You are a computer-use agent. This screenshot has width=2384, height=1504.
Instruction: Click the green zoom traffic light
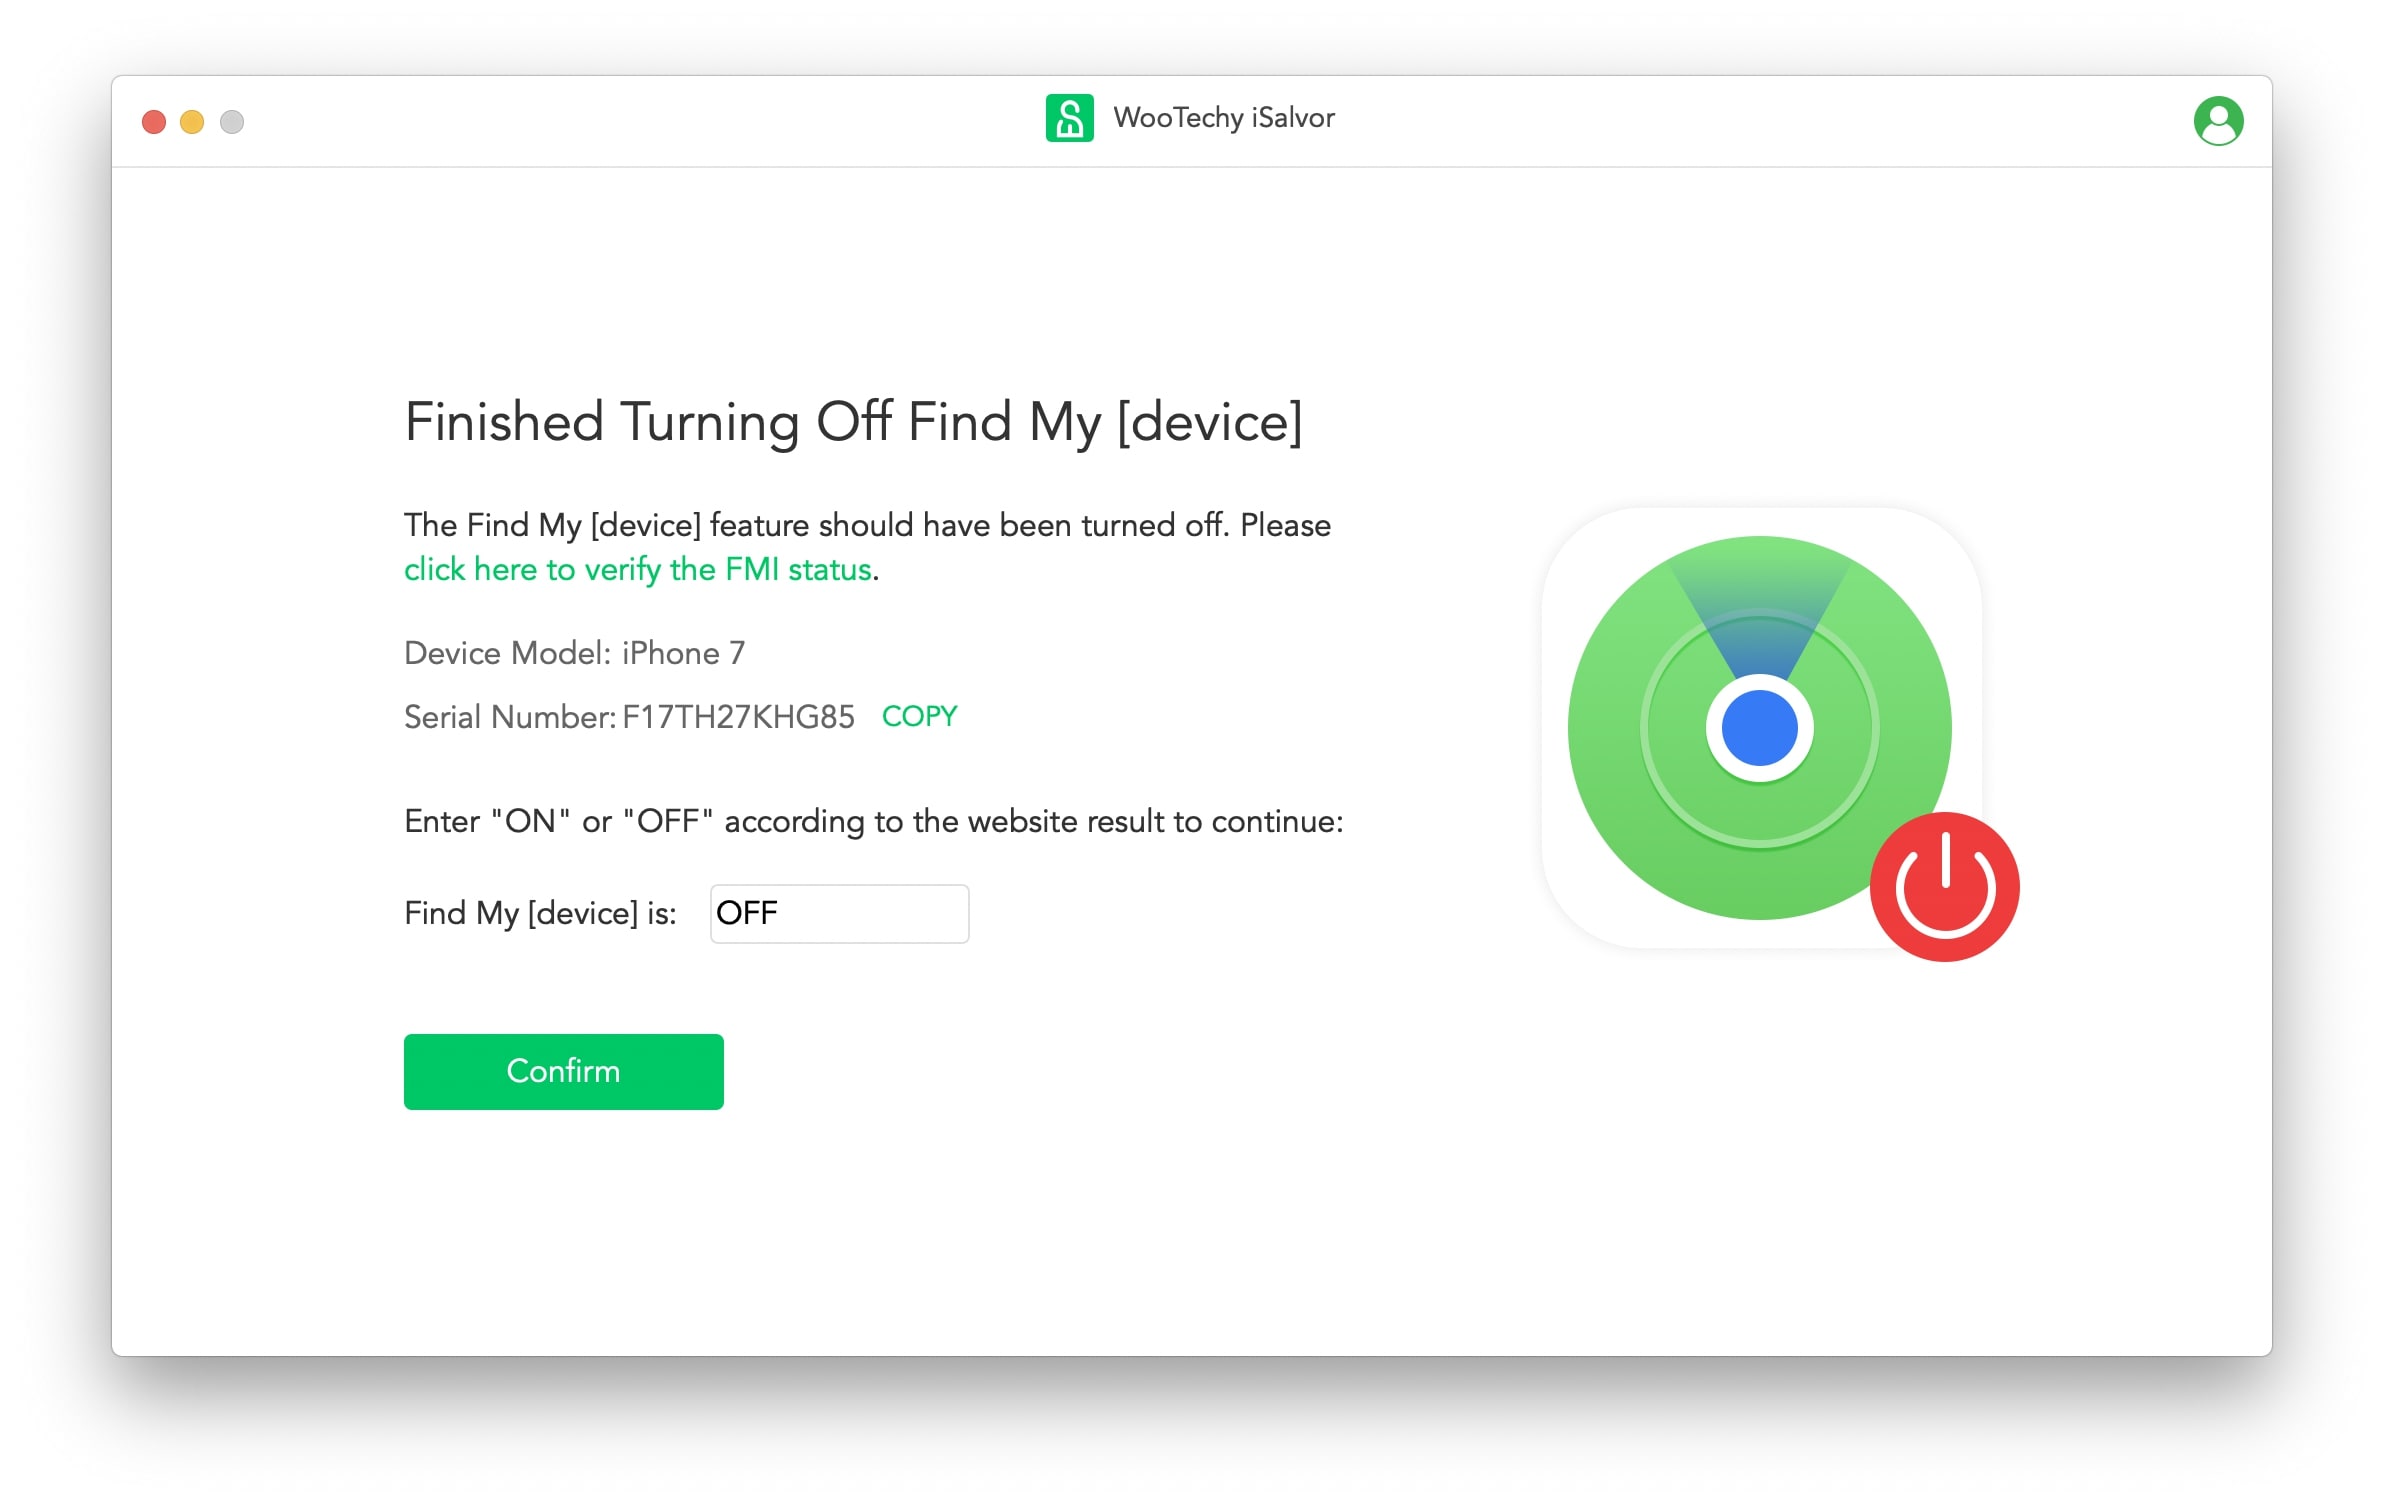pos(231,121)
